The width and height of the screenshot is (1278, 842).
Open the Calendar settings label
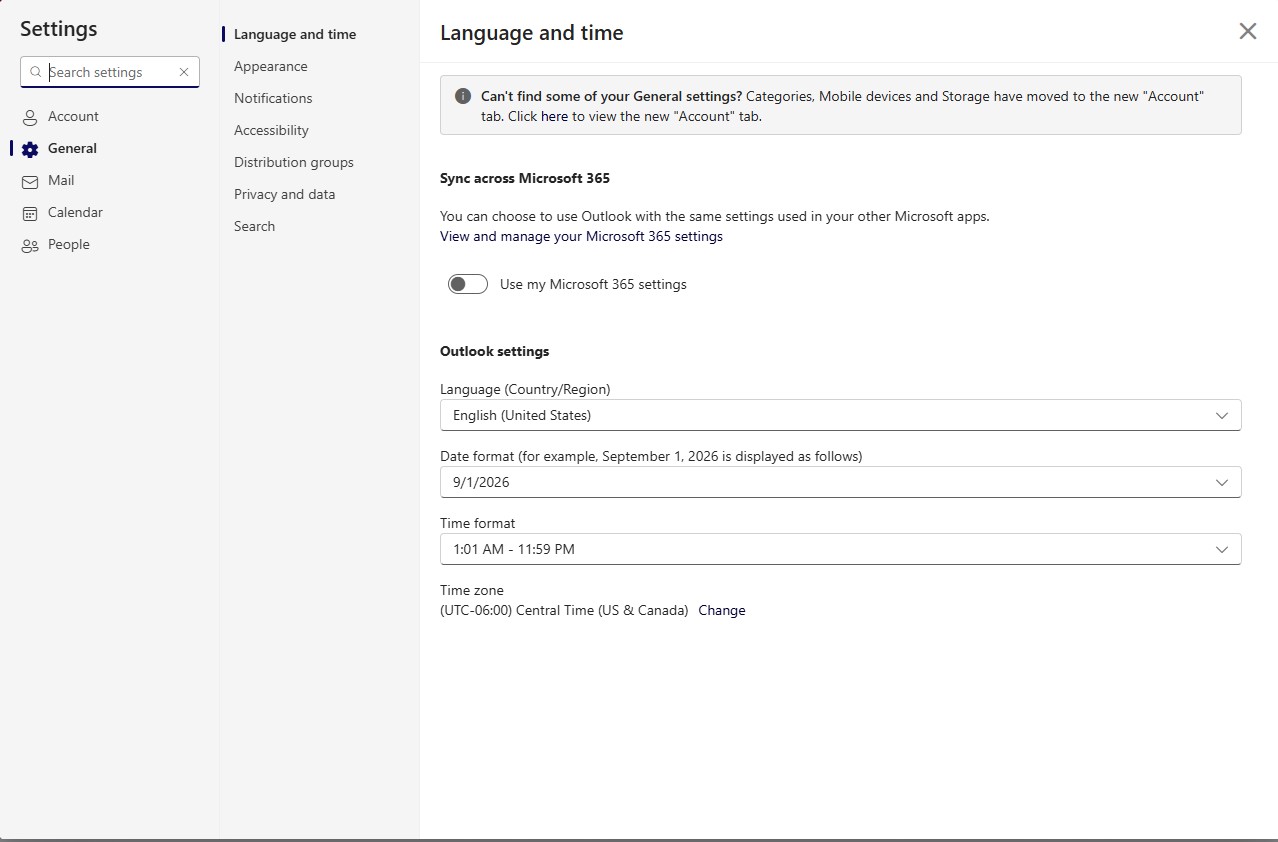coord(75,212)
